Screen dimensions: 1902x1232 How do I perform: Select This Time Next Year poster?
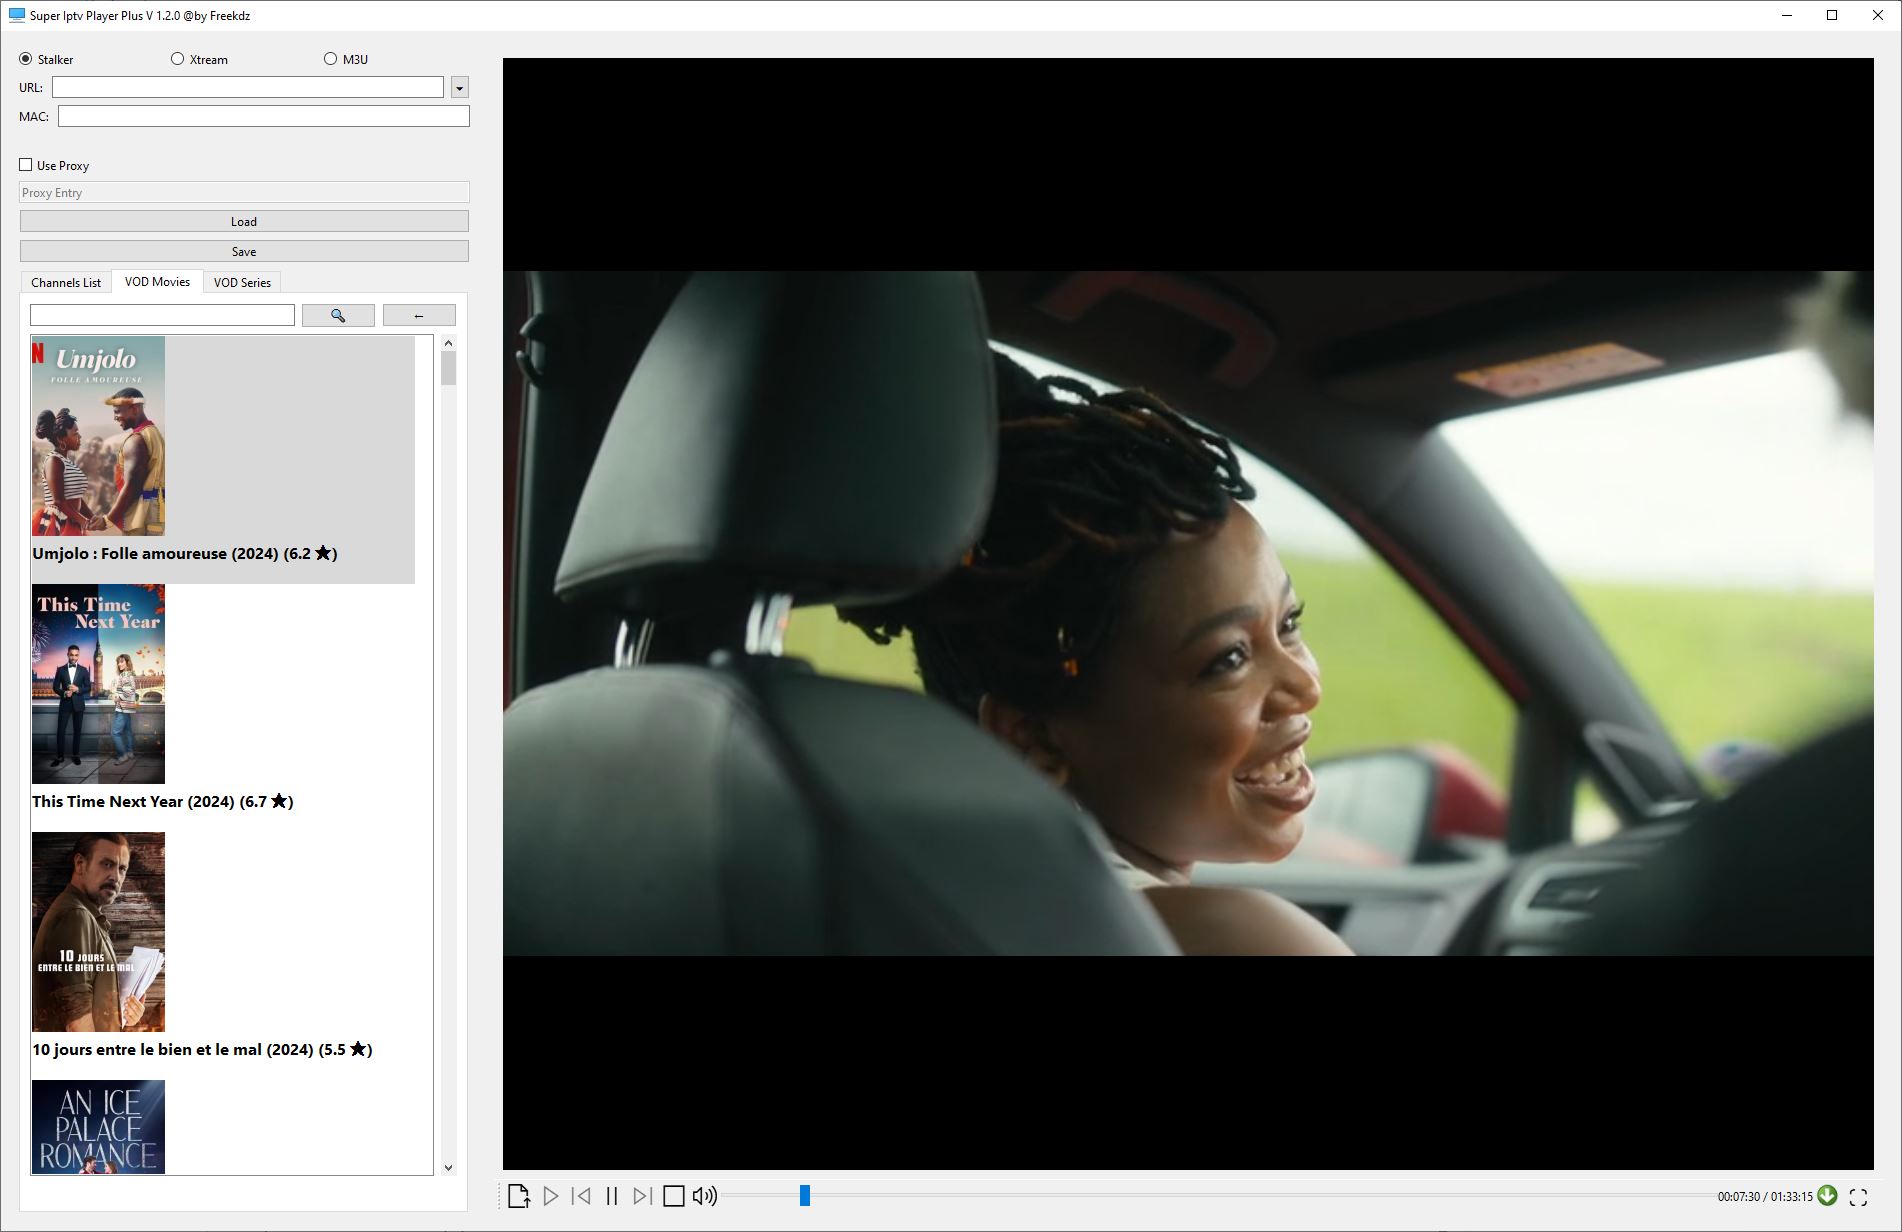98,684
